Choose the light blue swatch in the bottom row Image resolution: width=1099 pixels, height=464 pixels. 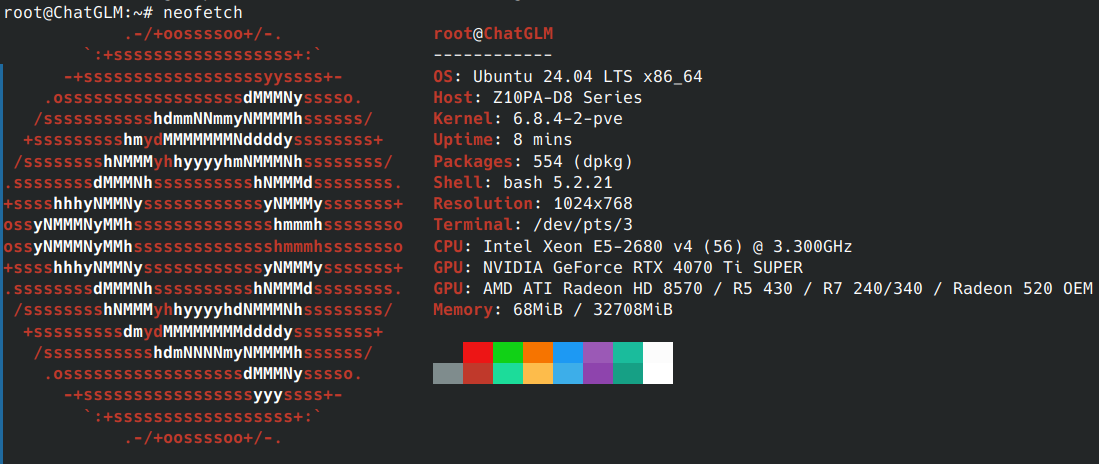click(568, 373)
